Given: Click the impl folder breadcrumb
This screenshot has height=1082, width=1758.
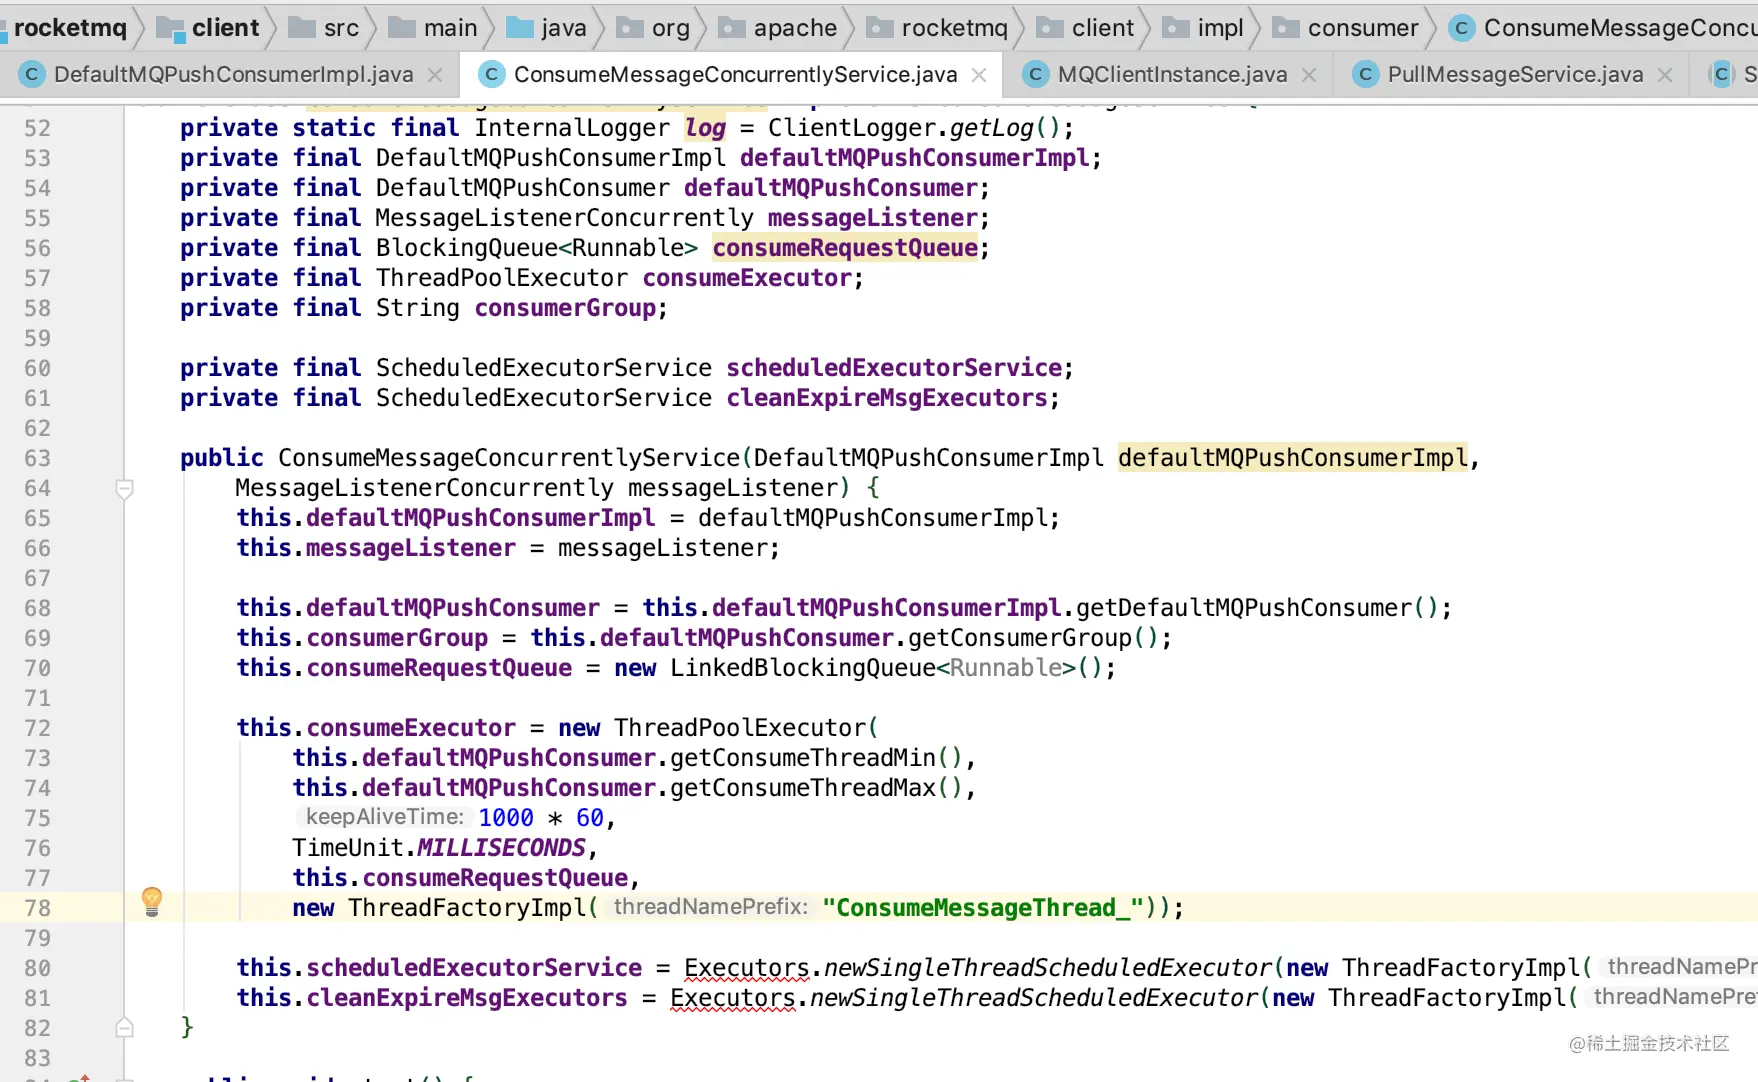Looking at the screenshot, I should pos(1203,28).
